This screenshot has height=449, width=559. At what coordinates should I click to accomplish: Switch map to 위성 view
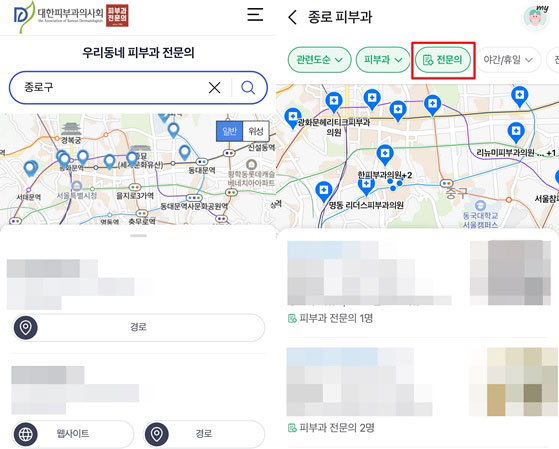click(256, 131)
